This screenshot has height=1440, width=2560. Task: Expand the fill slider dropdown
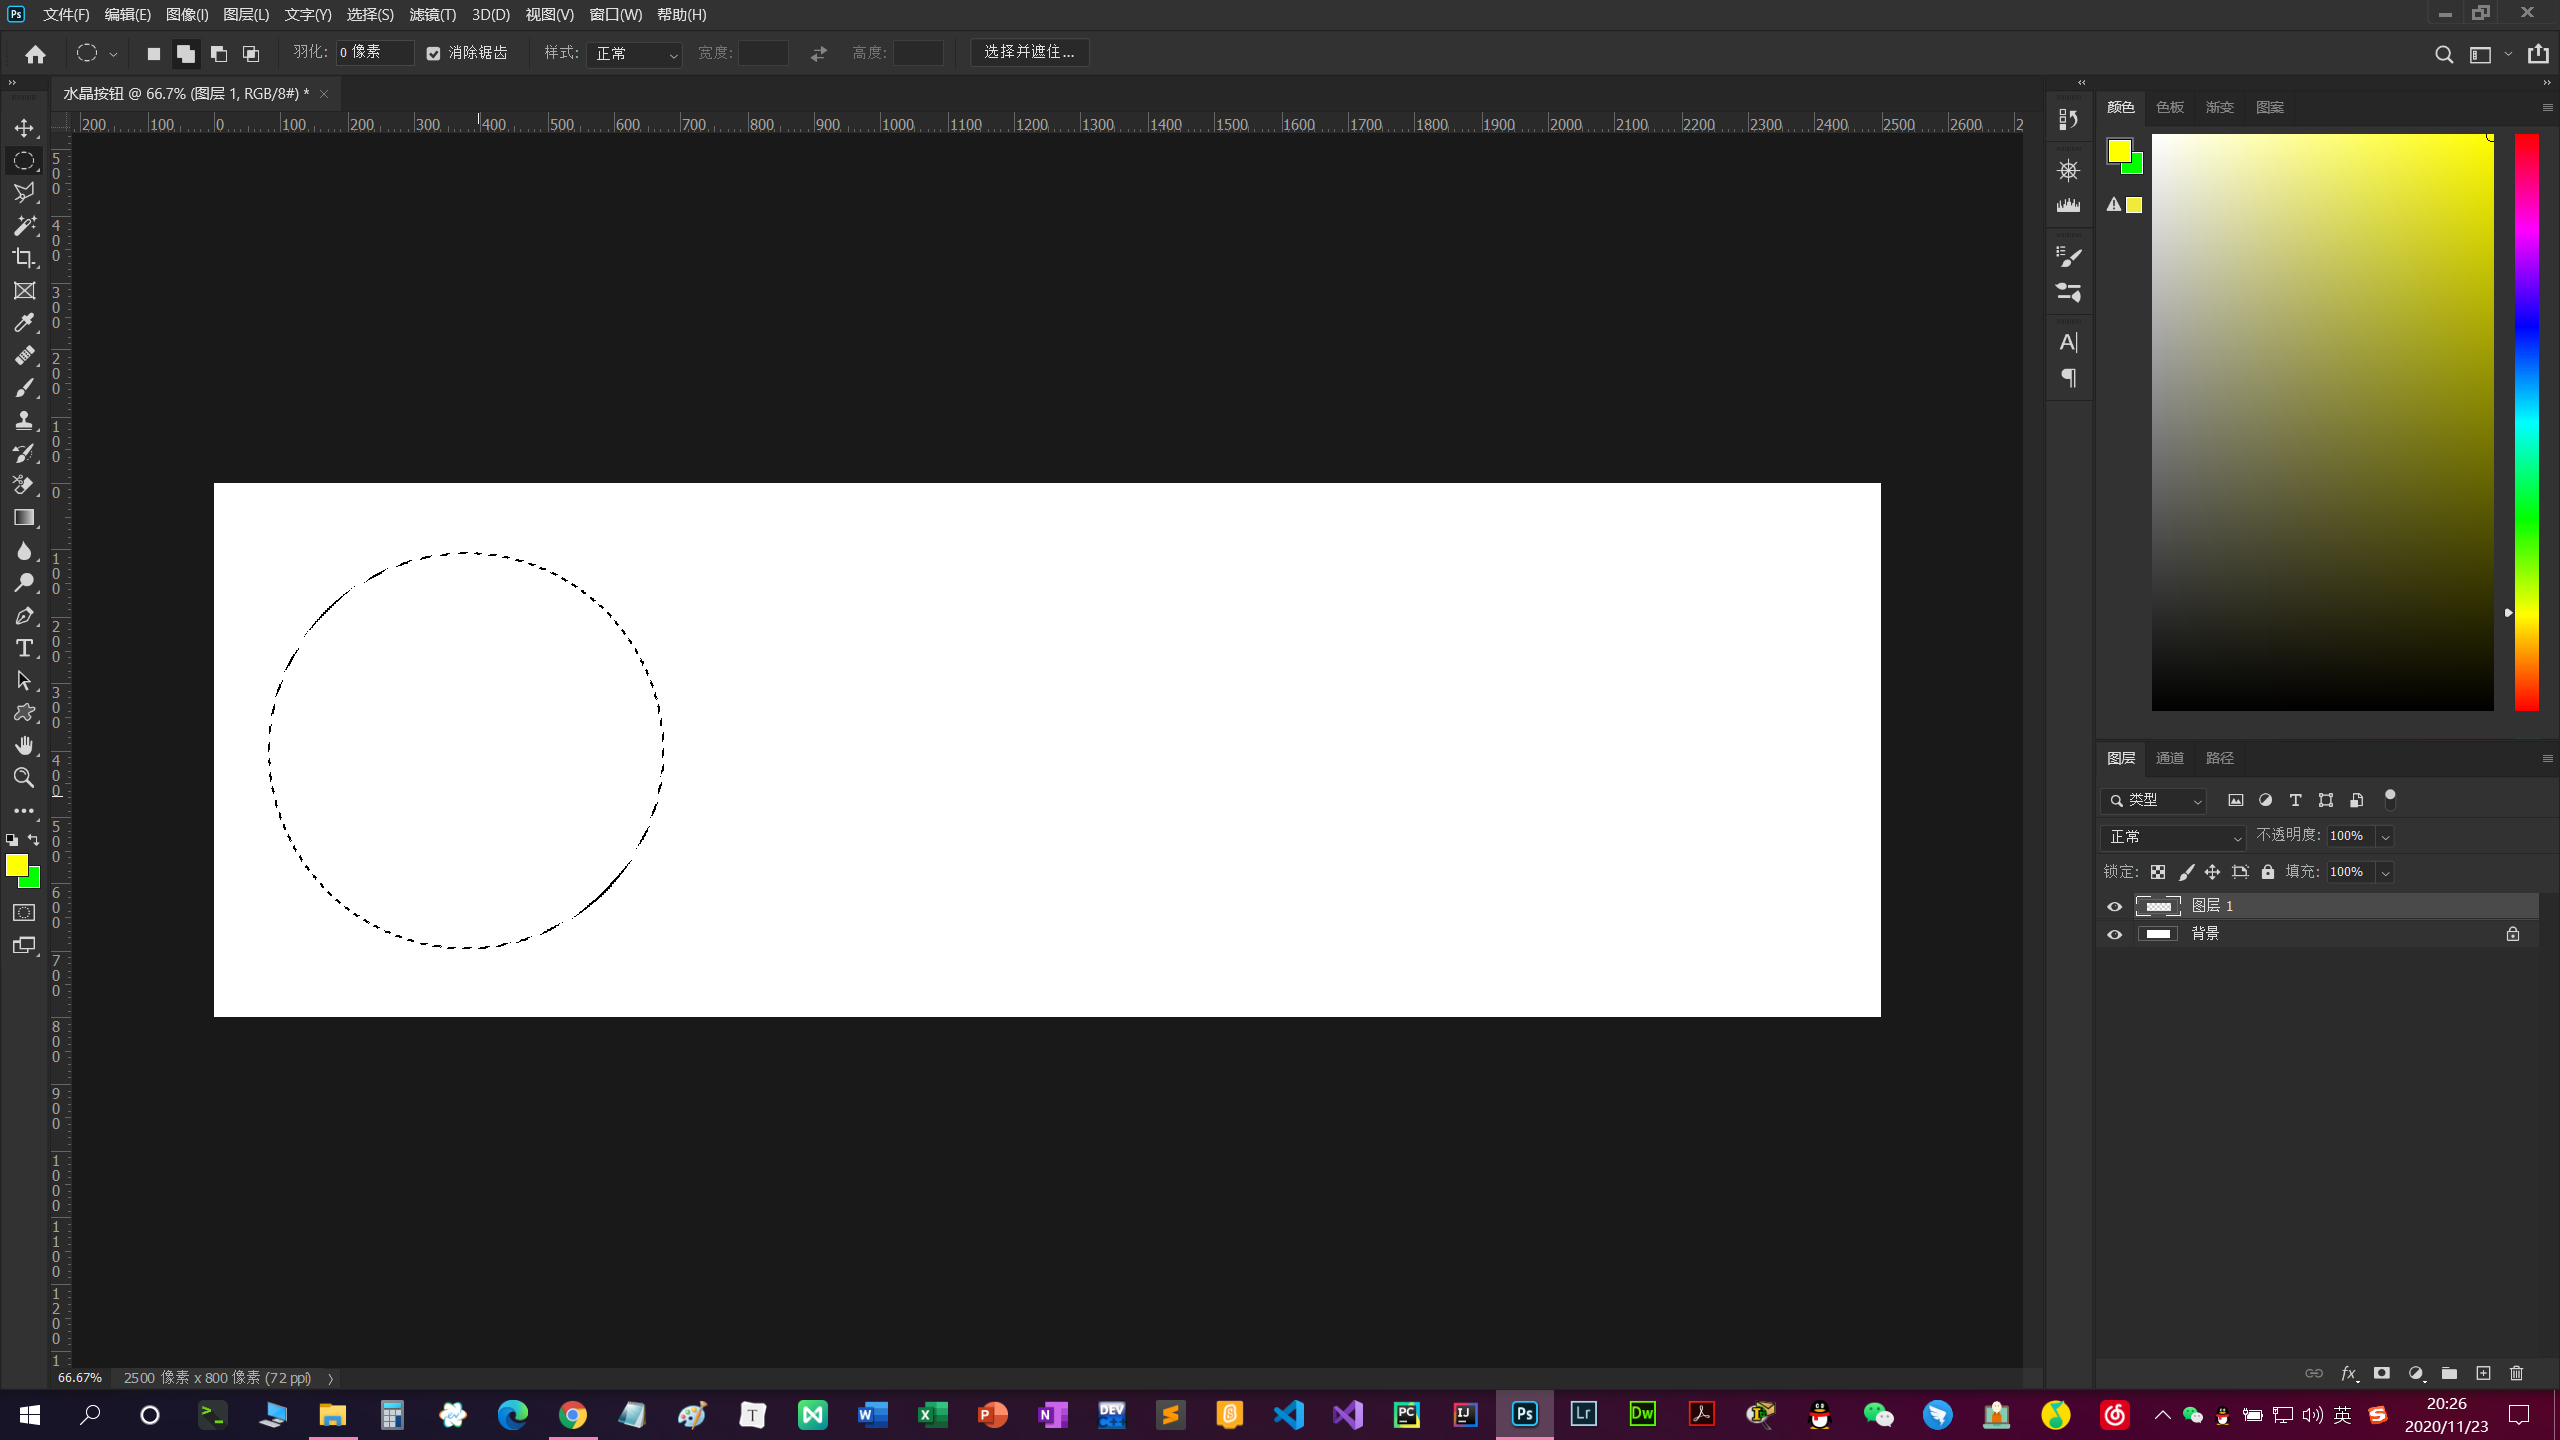(2385, 873)
